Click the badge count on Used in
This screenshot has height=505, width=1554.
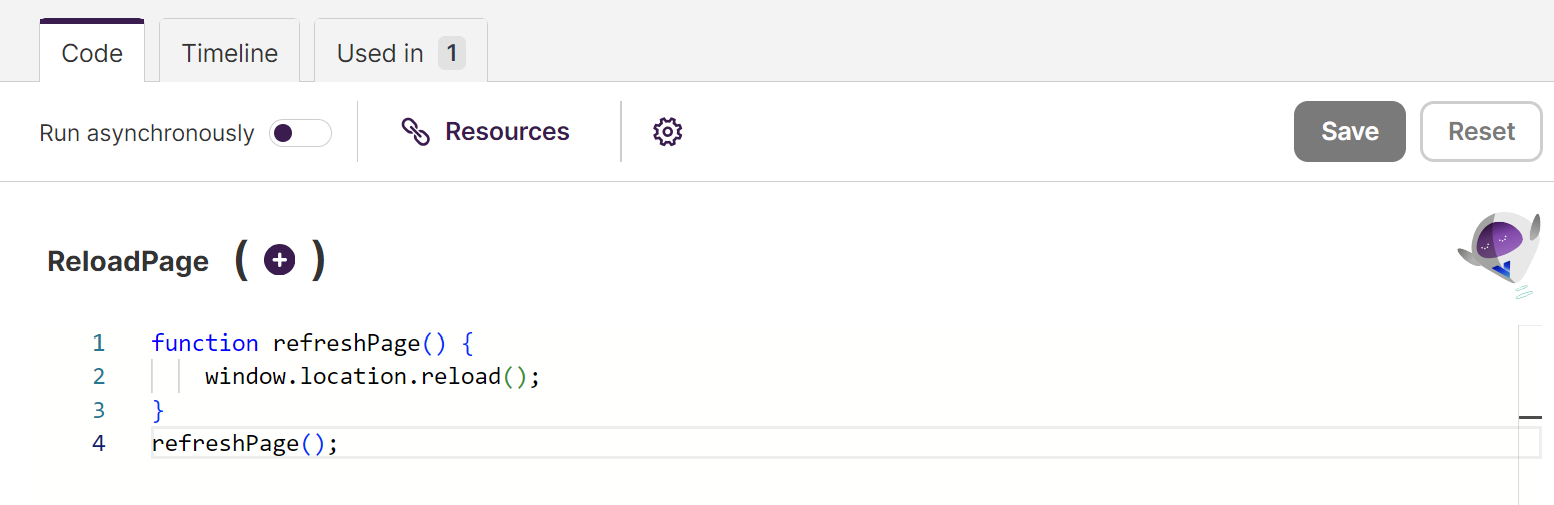click(x=451, y=53)
